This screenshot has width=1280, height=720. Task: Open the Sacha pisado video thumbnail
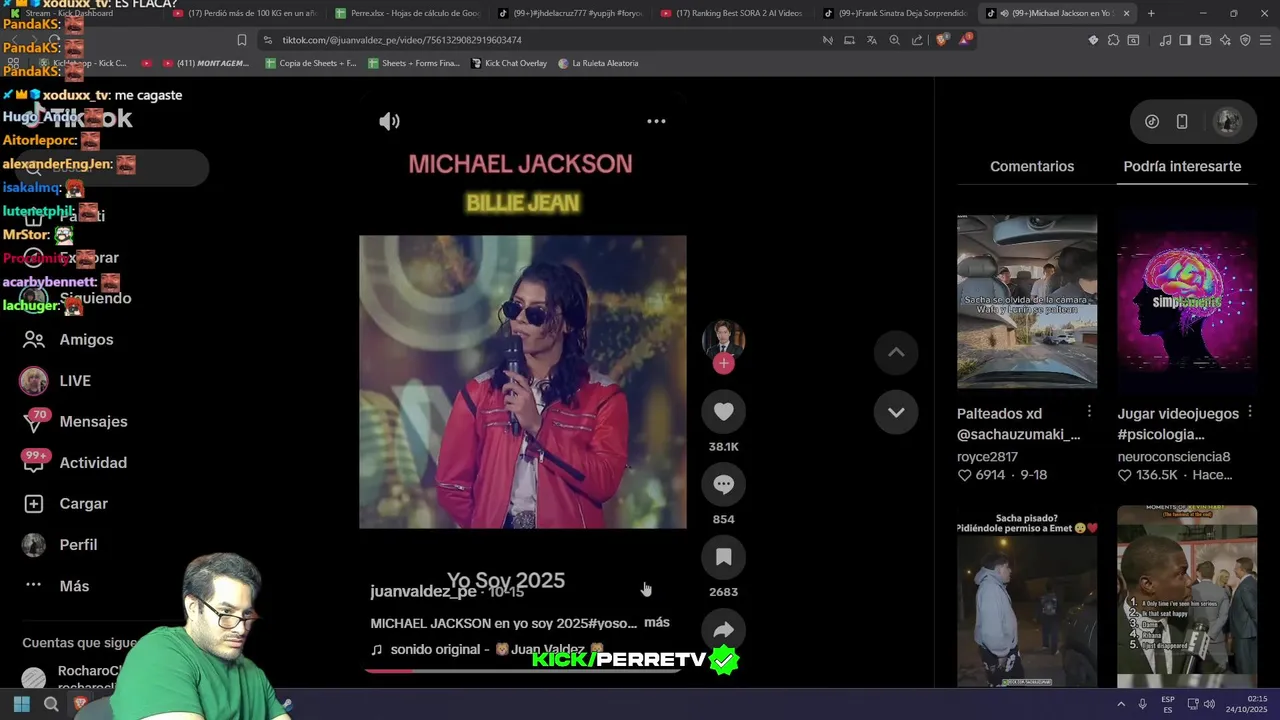point(1027,596)
